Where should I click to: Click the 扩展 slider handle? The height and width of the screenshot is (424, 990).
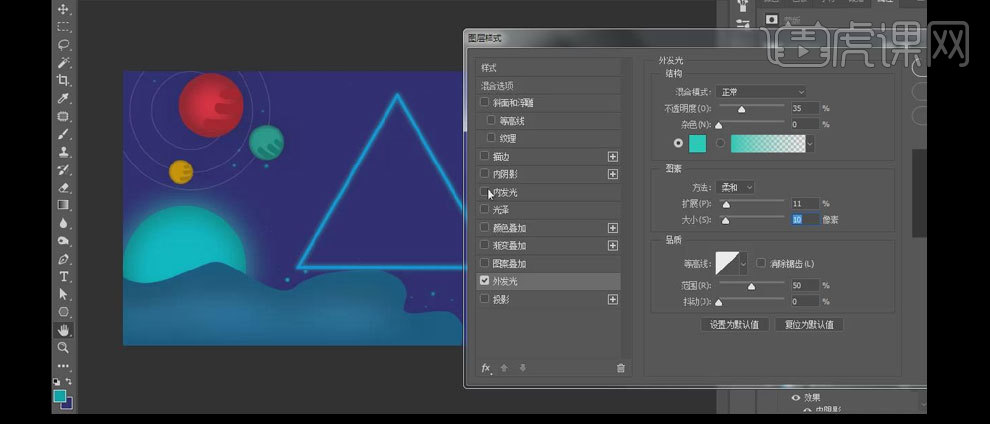point(726,205)
